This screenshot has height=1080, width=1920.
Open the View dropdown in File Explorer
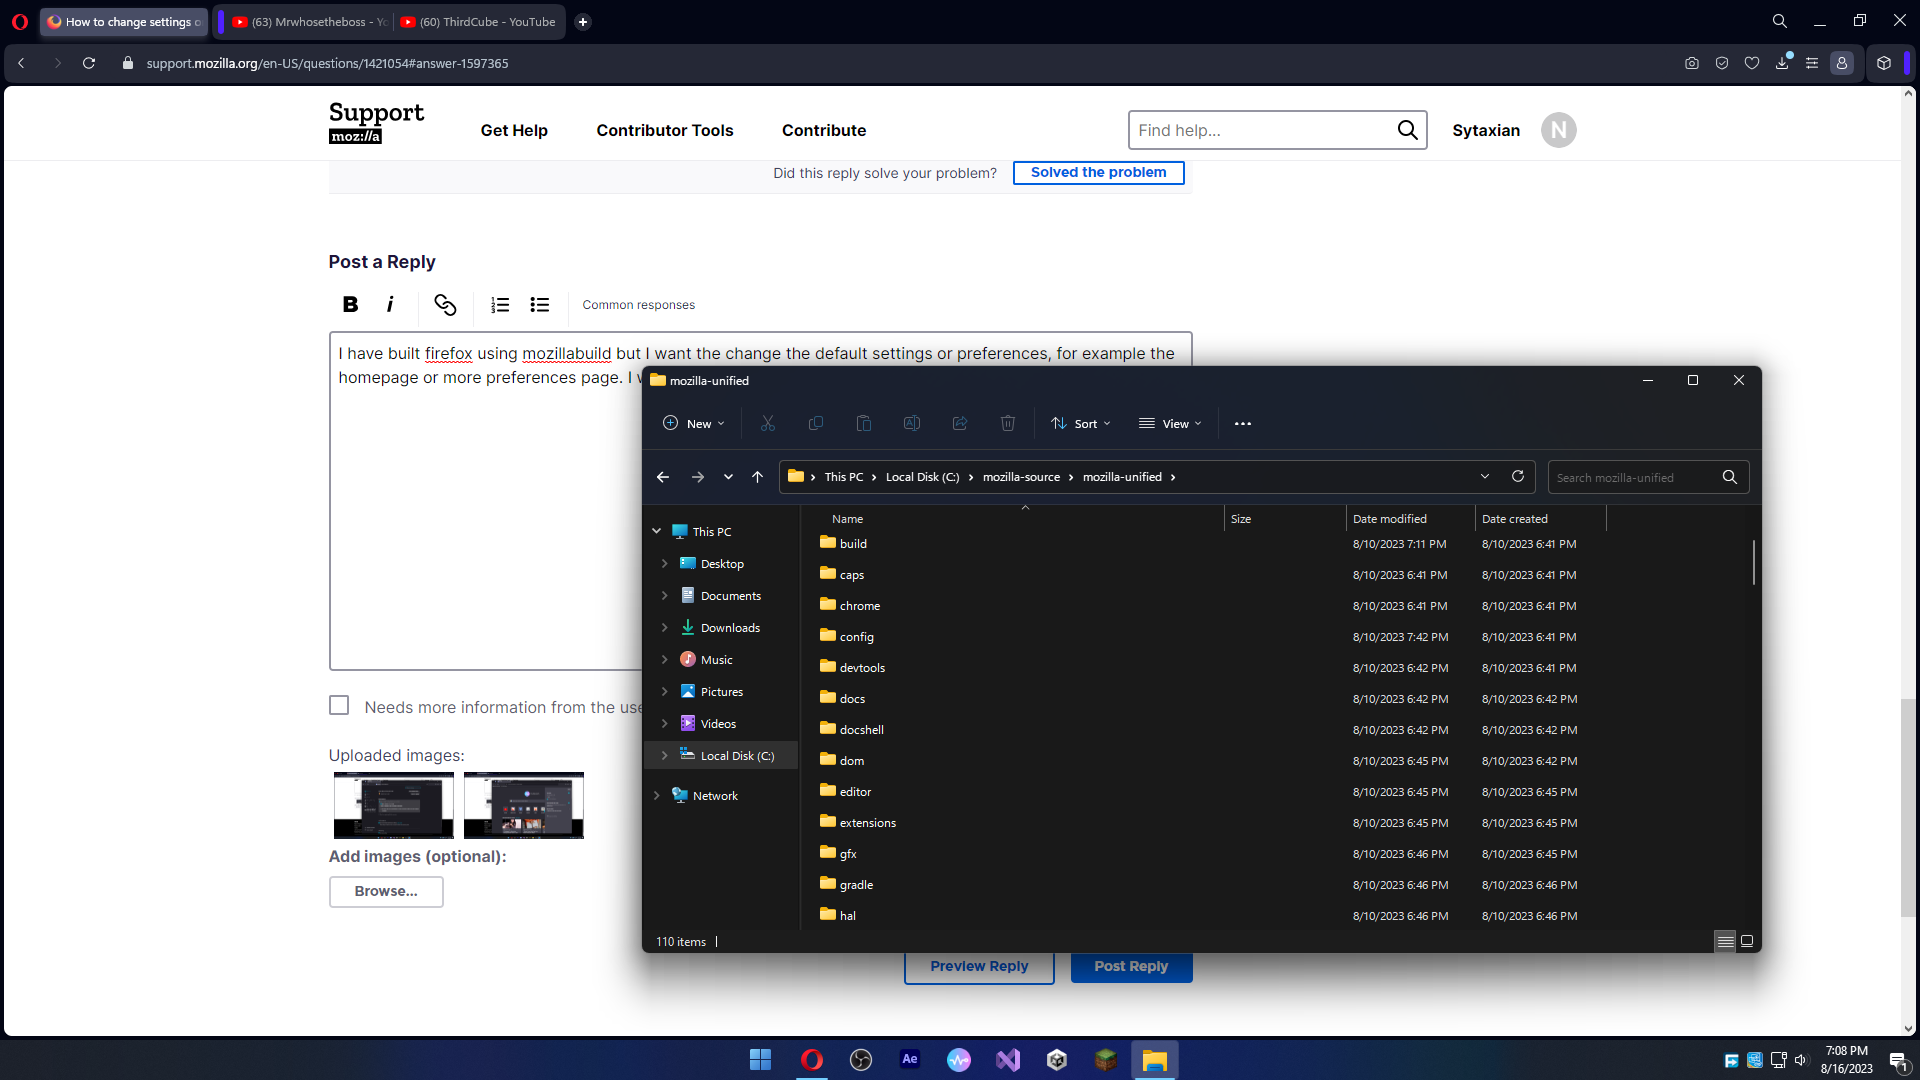pos(1170,423)
